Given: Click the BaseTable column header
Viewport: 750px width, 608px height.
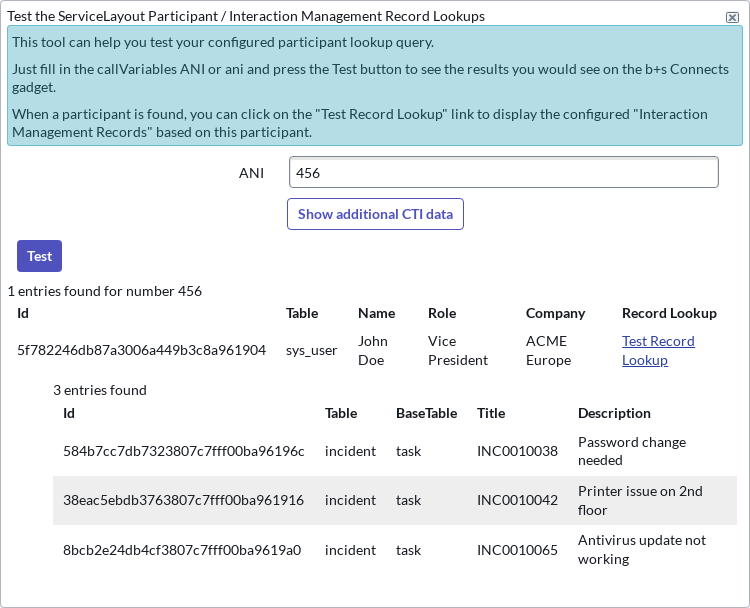Looking at the screenshot, I should (426, 413).
